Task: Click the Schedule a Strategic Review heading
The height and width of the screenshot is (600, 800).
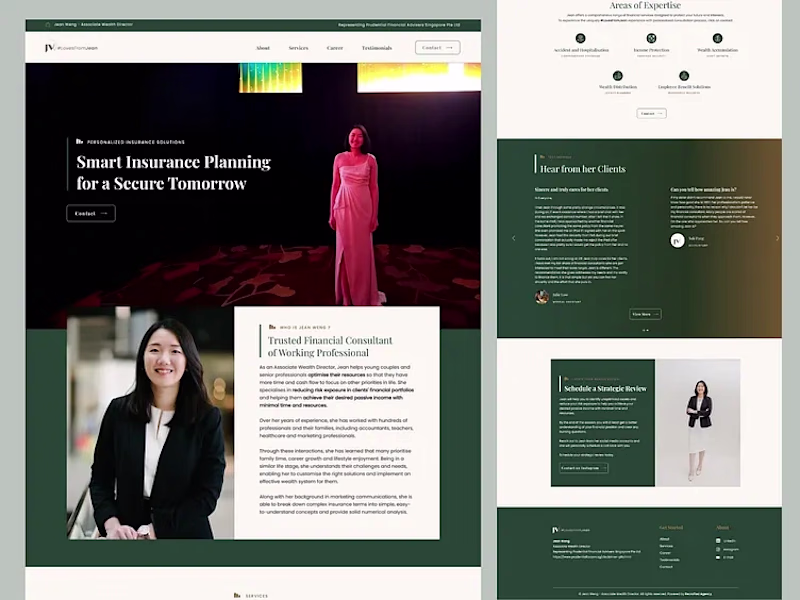Action: [x=606, y=389]
